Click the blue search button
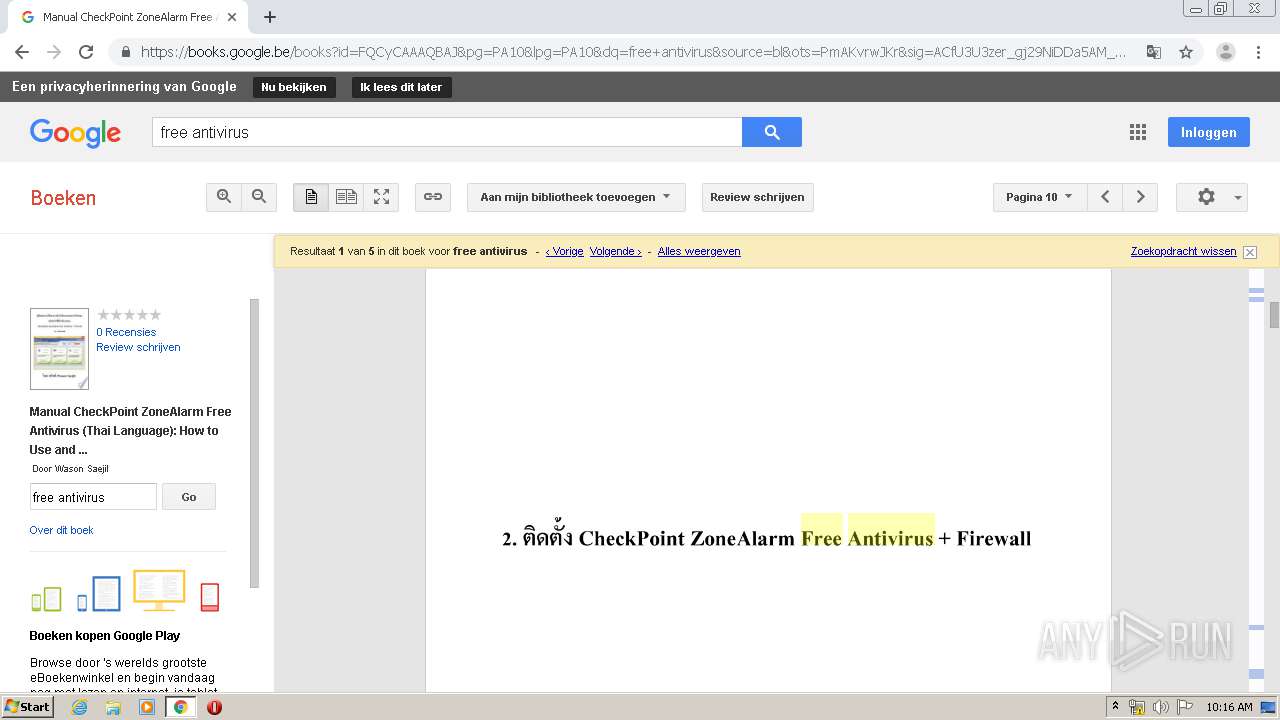Image resolution: width=1280 pixels, height=720 pixels. (772, 132)
